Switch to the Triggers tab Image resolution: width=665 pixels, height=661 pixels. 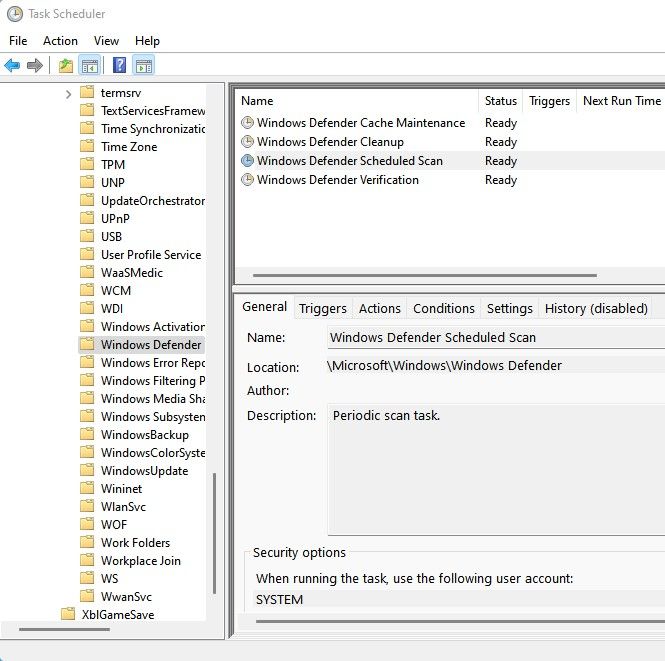pyautogui.click(x=322, y=308)
